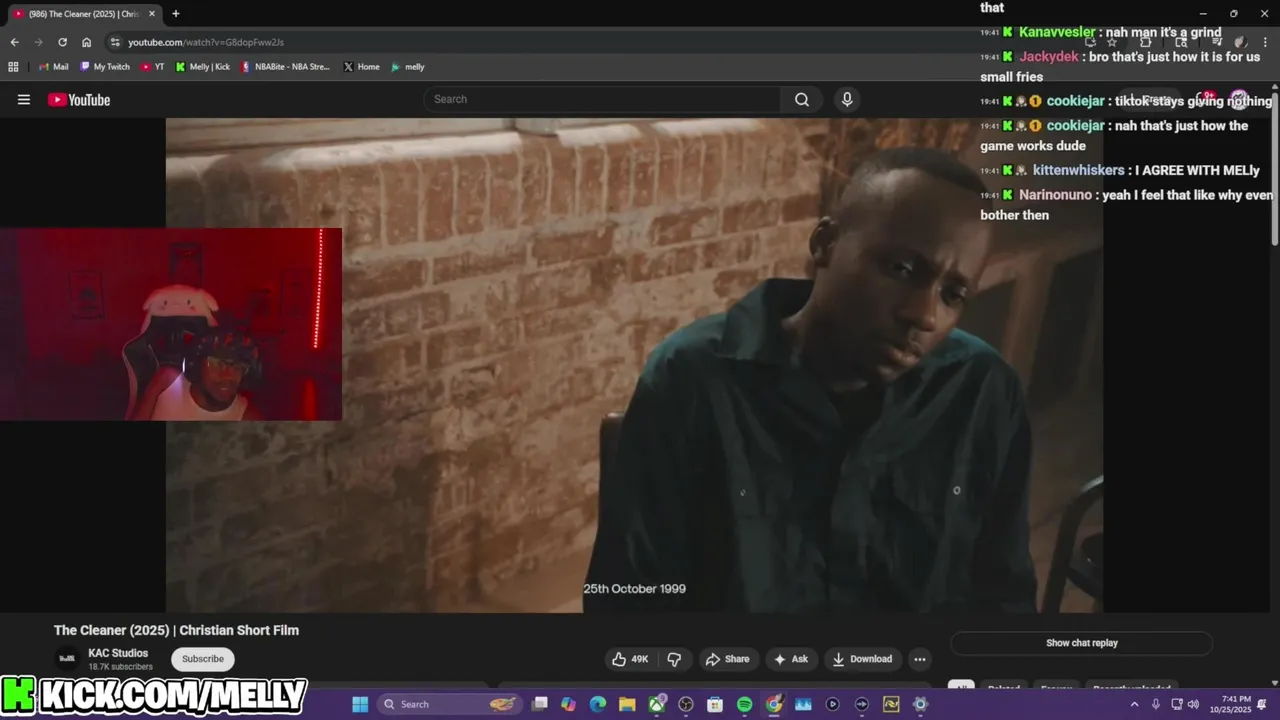Open KAC Studios channel name link

118,653
